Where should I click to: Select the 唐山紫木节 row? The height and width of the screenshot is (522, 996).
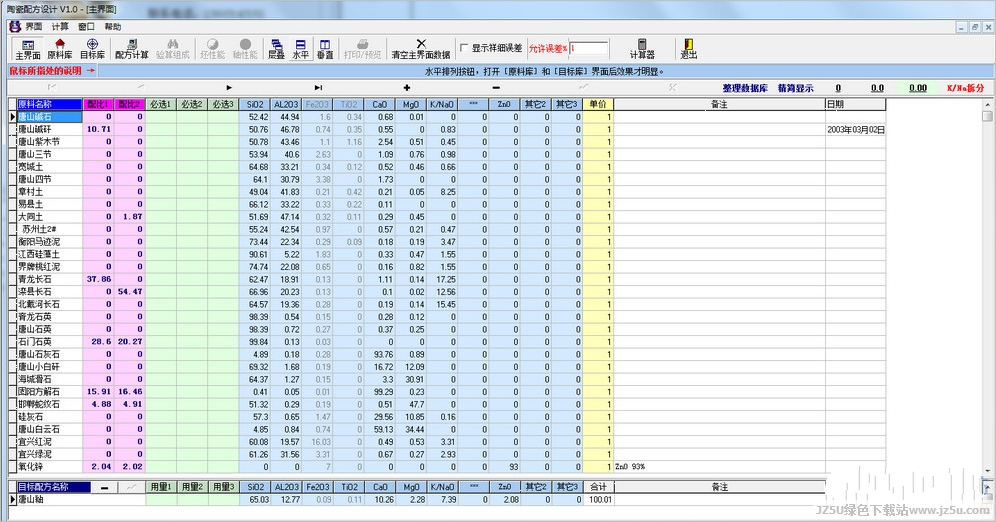(x=50, y=142)
